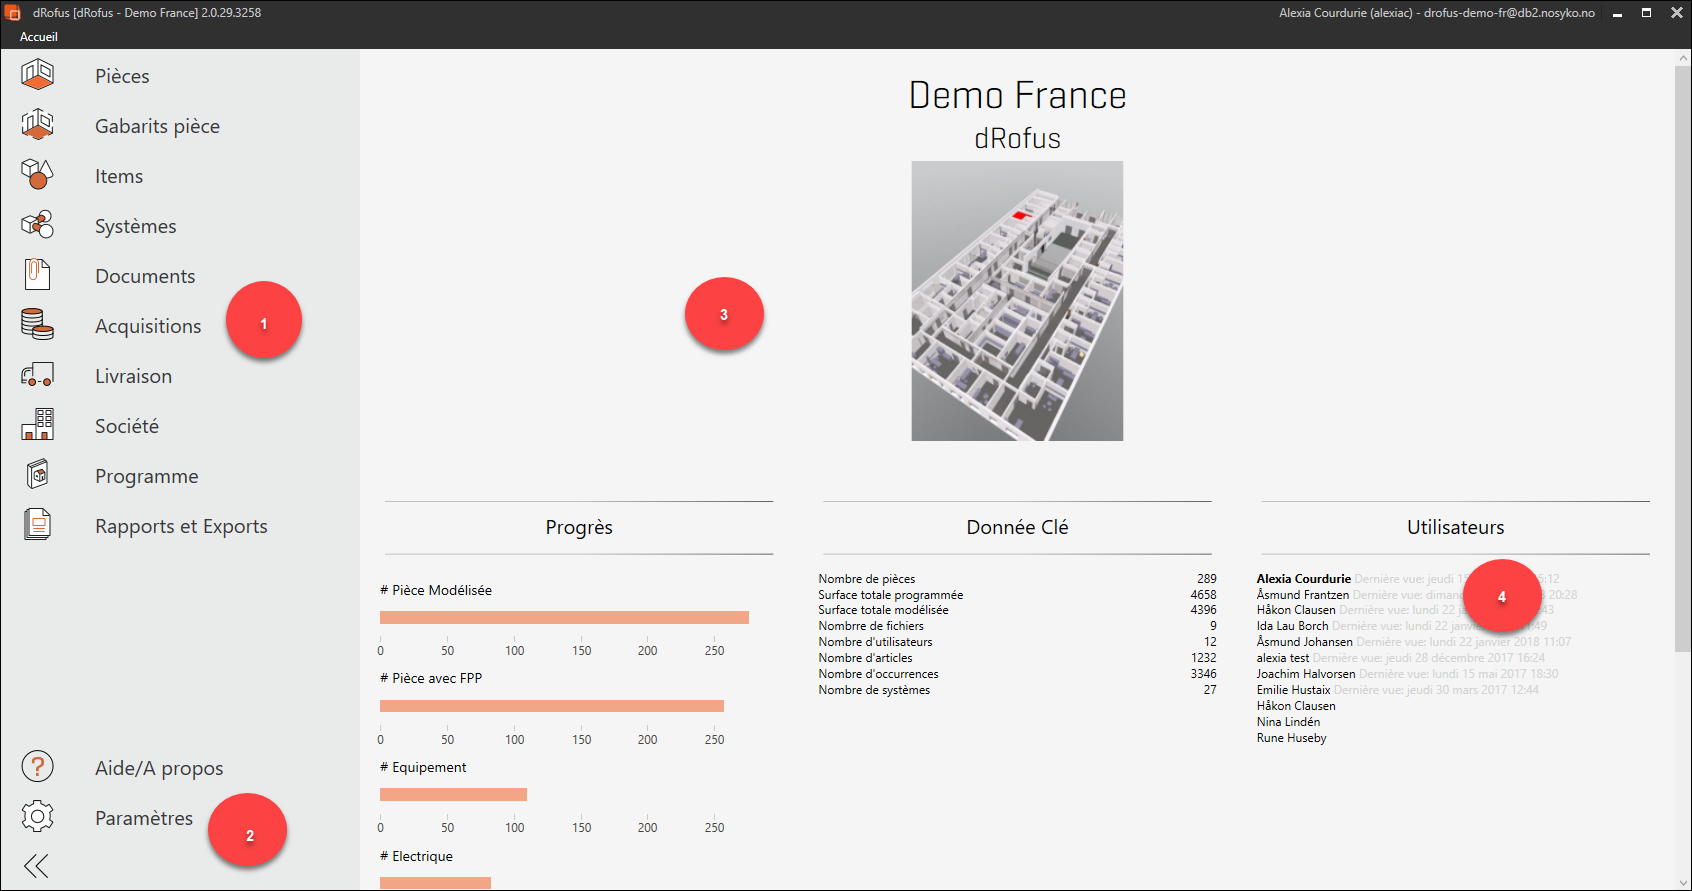Click 'Nombre d'utilisateurs' row

coord(1017,642)
